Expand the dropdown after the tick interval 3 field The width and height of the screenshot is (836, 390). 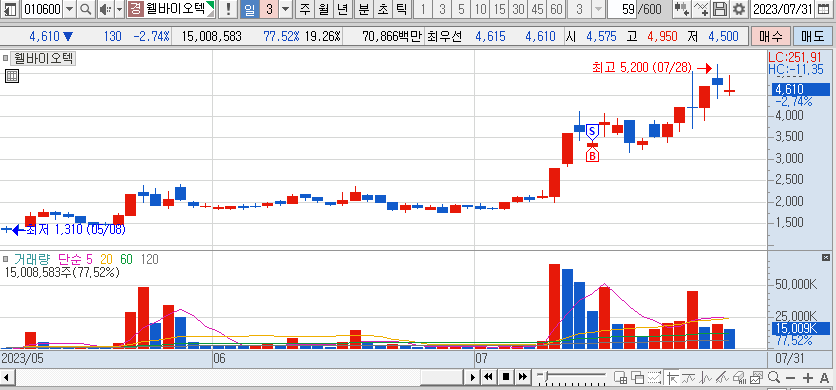pyautogui.click(x=599, y=9)
